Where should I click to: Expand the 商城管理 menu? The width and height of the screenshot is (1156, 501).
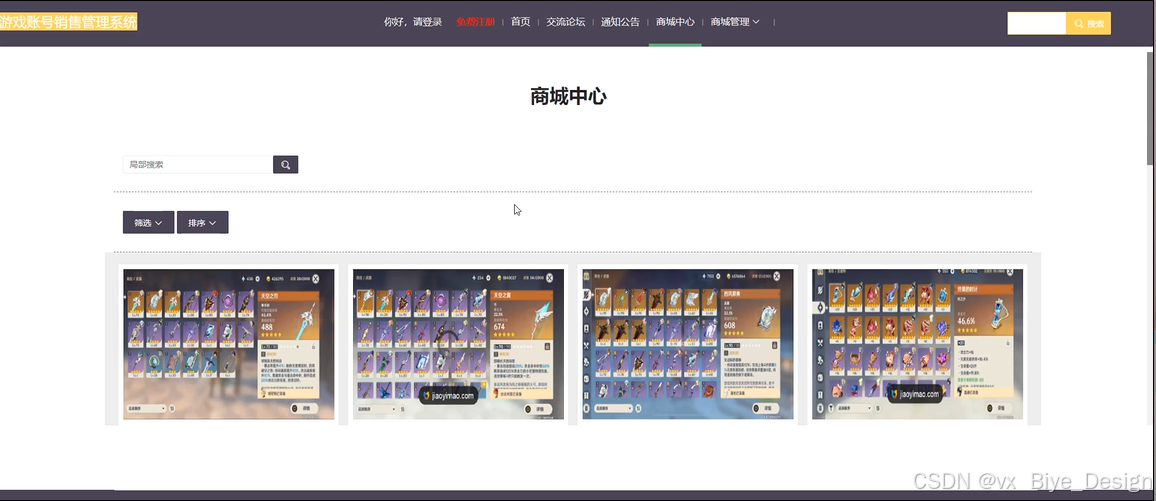pyautogui.click(x=735, y=22)
